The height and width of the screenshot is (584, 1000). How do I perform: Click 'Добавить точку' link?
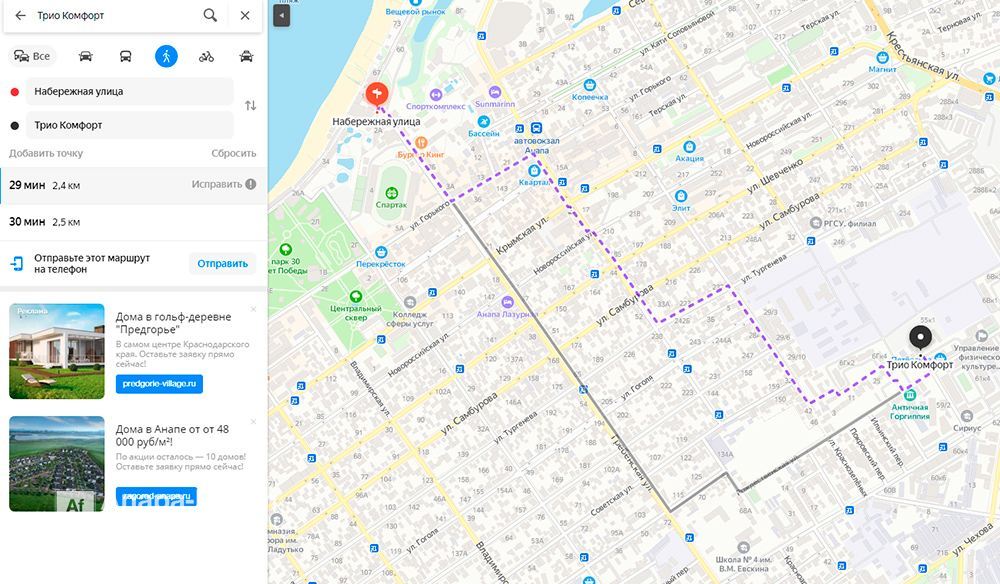[46, 153]
